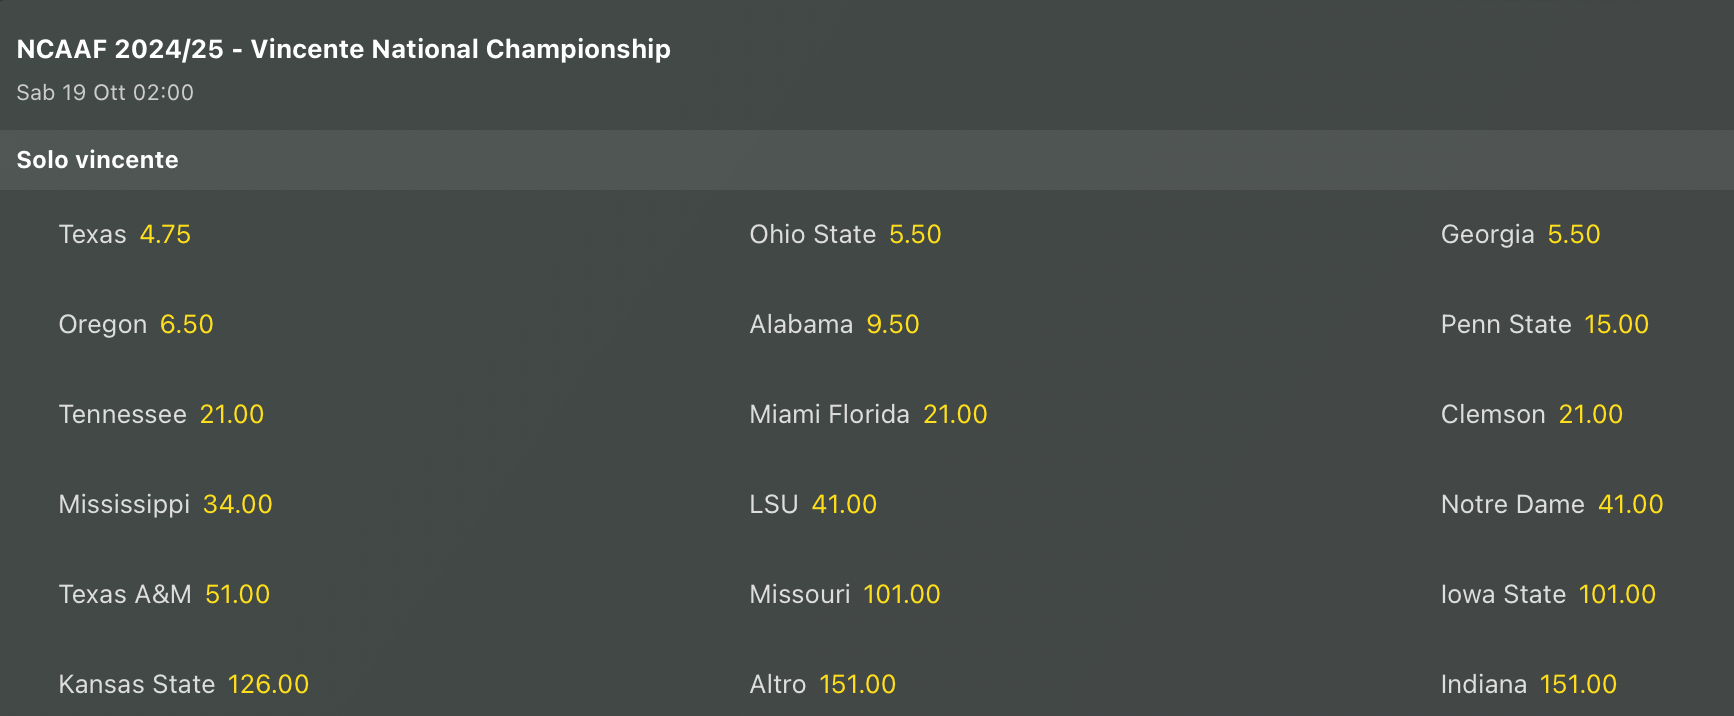Select Miami Florida odds
Screen dimensions: 1734x716
pyautogui.click(x=868, y=414)
